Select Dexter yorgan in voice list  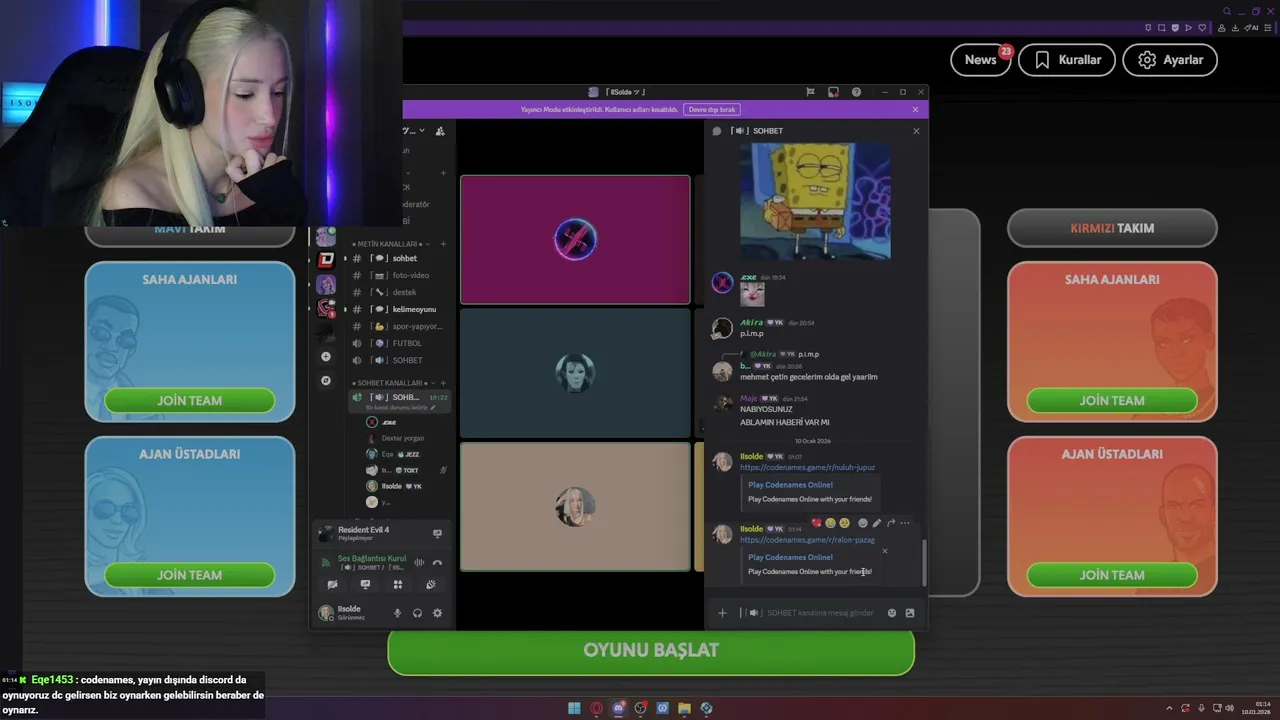click(x=403, y=438)
